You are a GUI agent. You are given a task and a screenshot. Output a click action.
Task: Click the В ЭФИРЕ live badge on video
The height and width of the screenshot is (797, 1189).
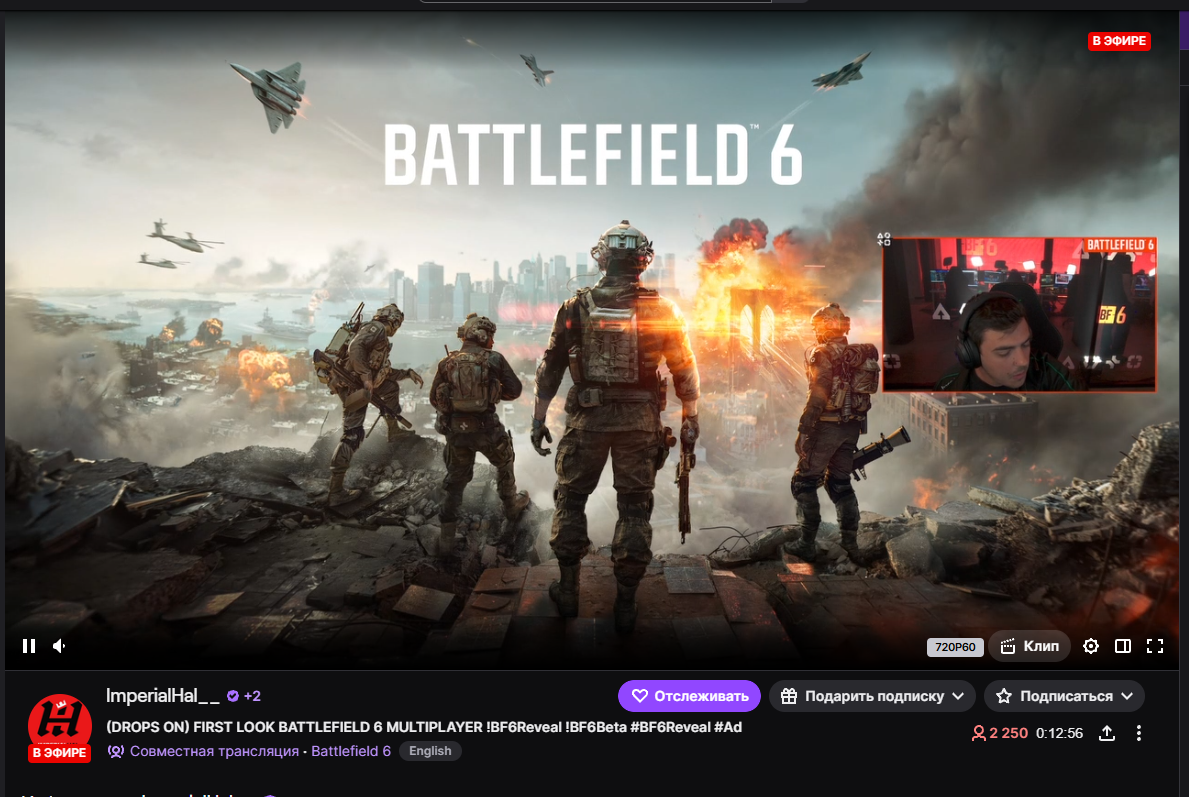(x=1119, y=41)
